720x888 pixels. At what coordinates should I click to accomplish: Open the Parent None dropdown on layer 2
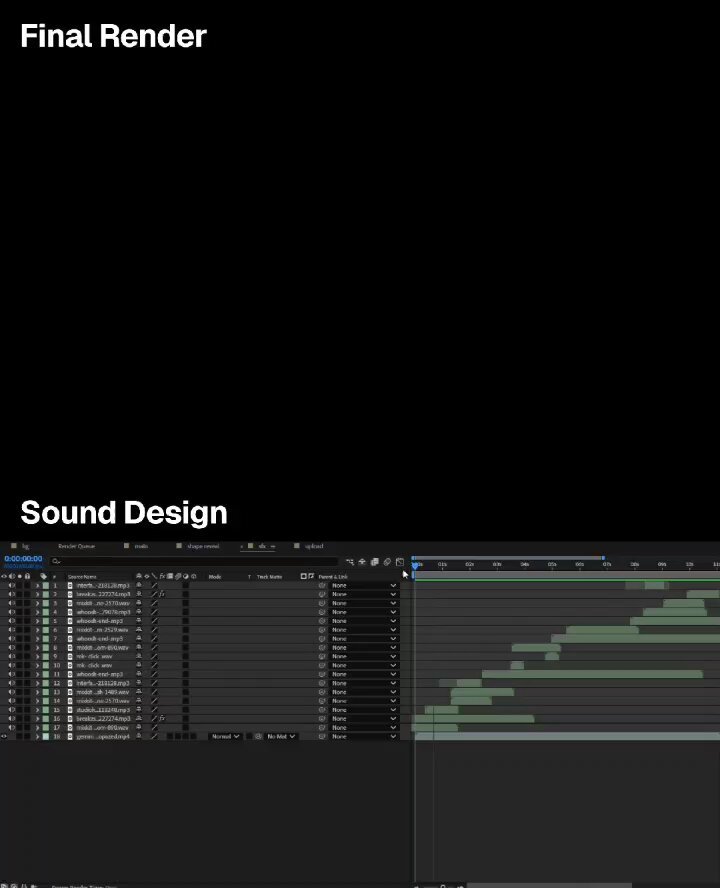coord(364,594)
